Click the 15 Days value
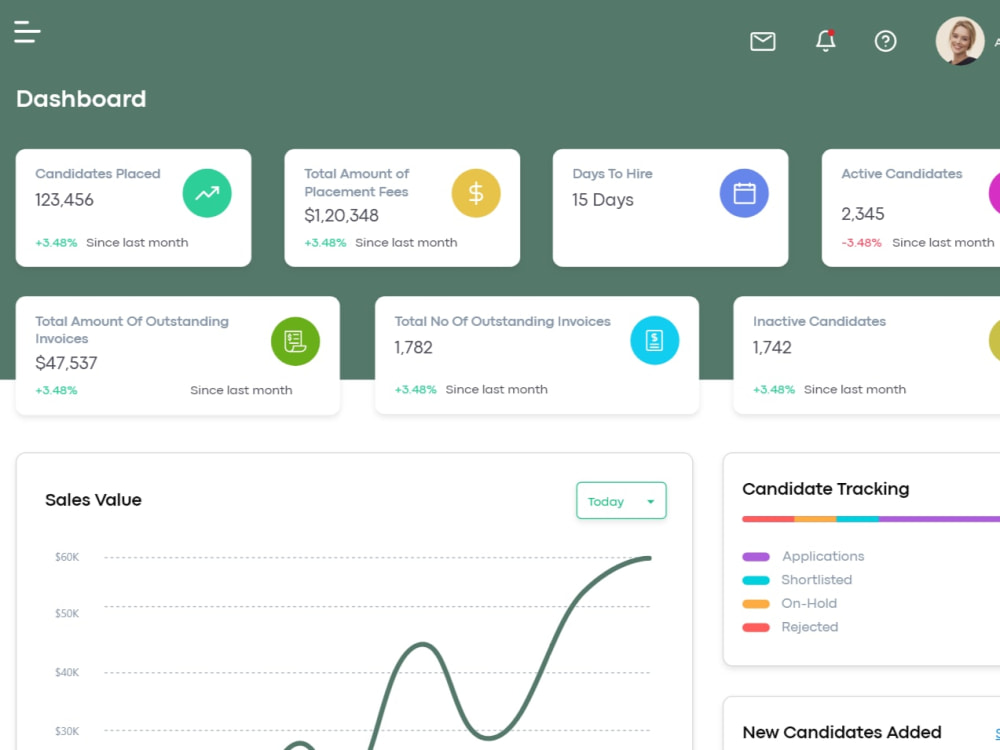1000x750 pixels. click(603, 200)
